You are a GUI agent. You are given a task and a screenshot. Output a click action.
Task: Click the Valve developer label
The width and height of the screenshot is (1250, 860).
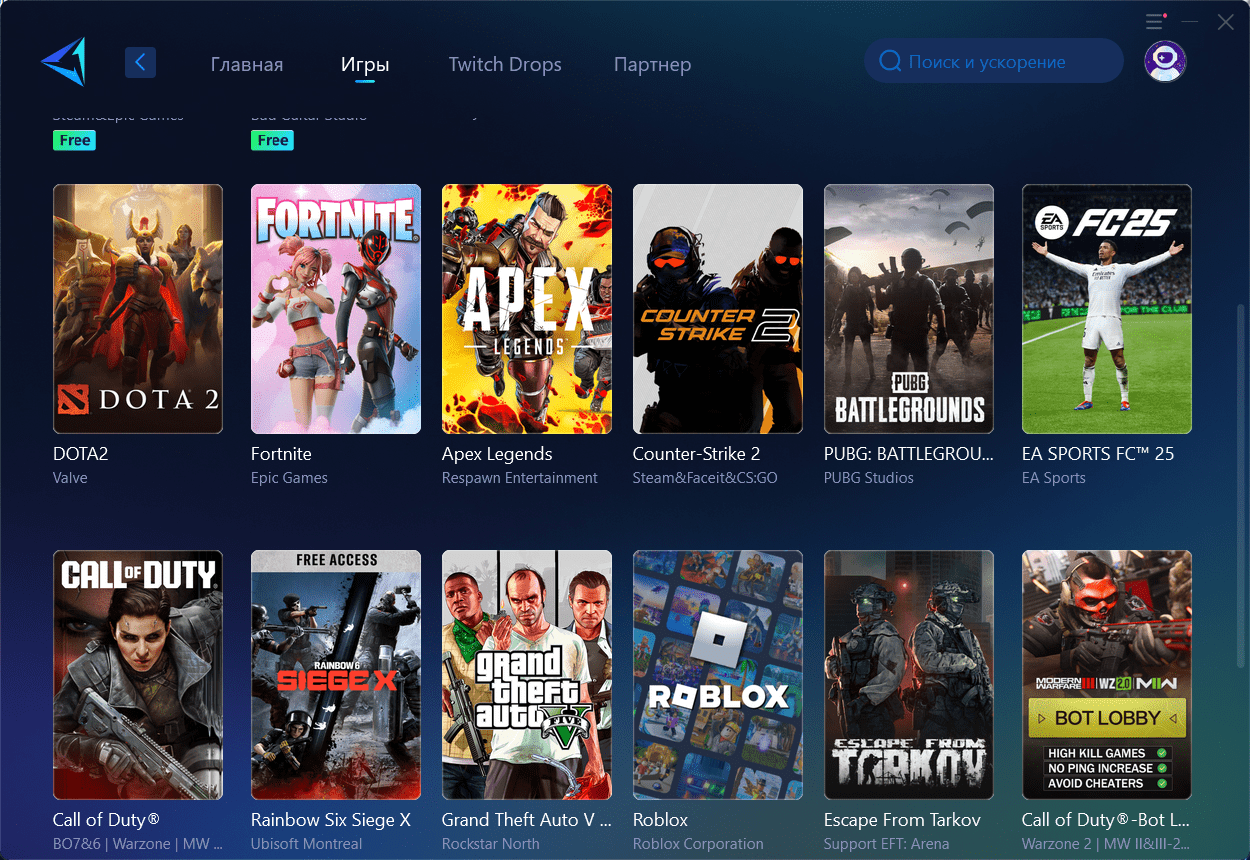pos(70,478)
